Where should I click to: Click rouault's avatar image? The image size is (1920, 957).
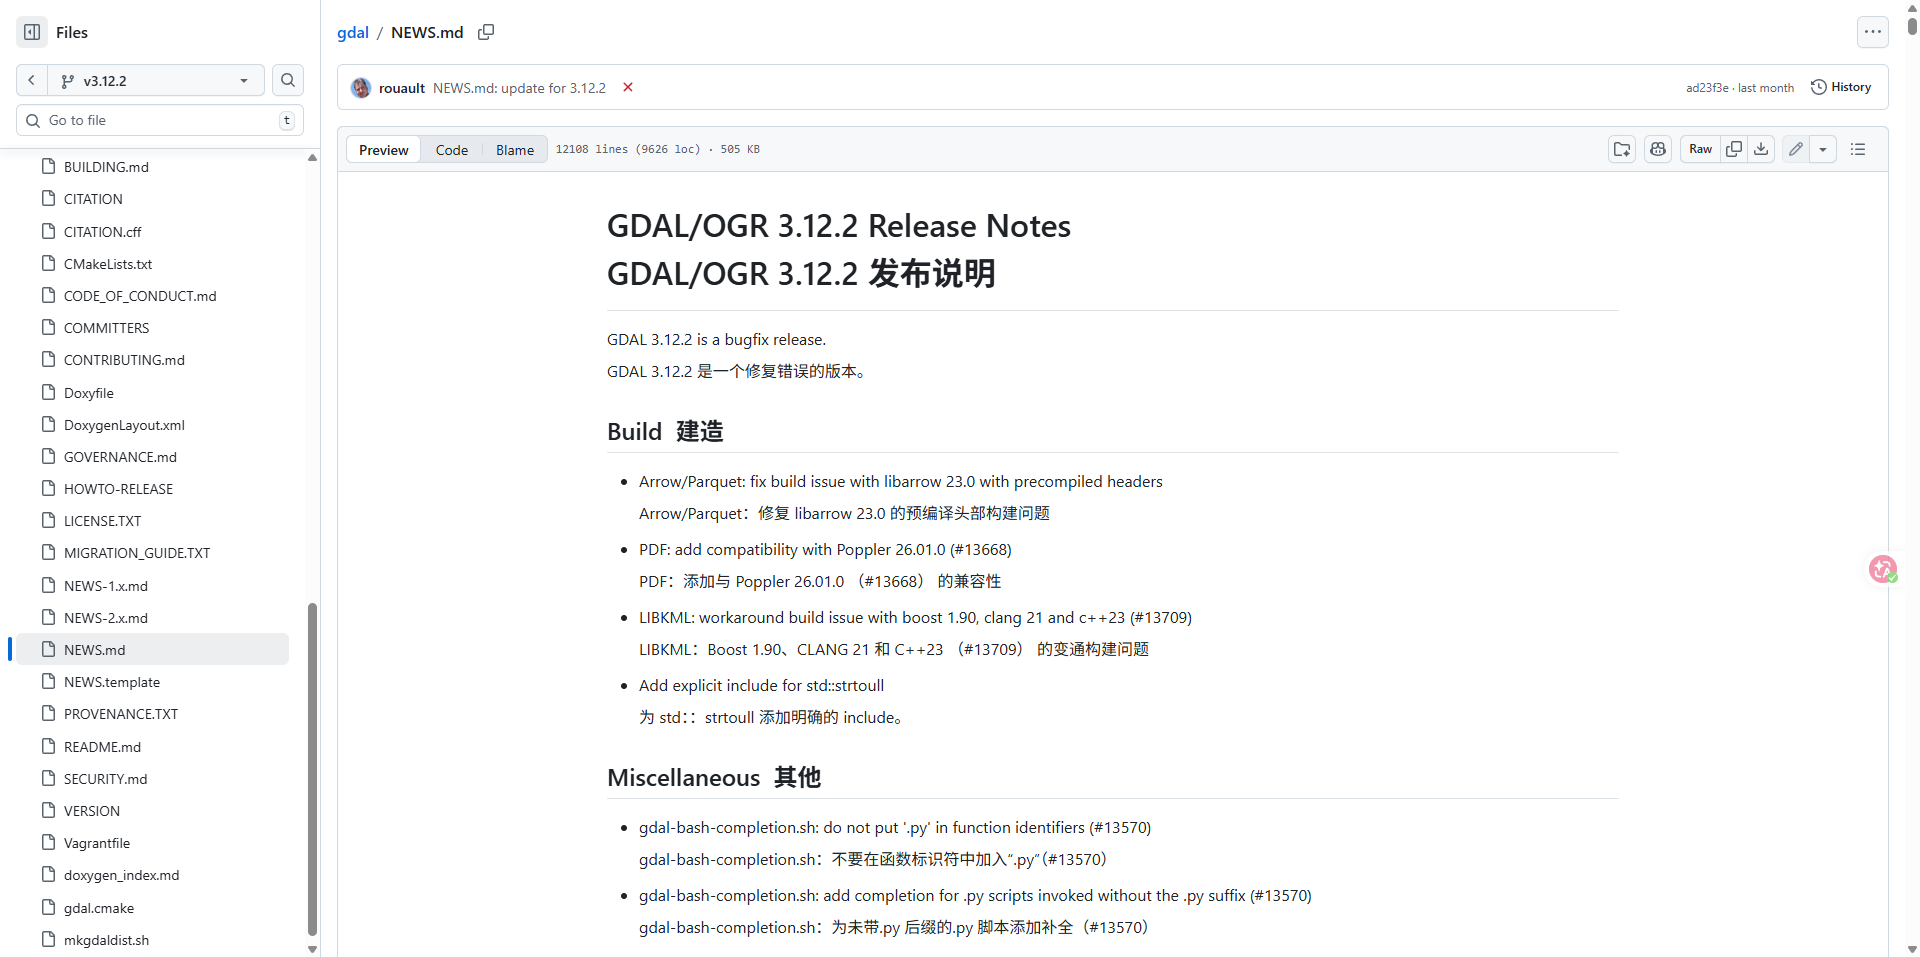pos(361,88)
